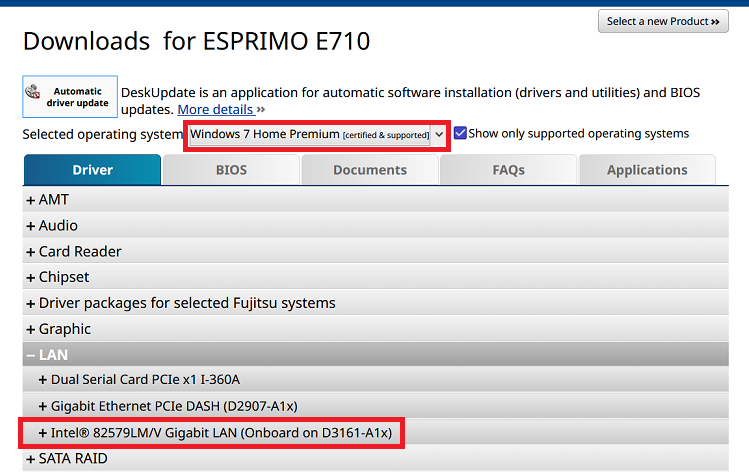
Task: Click Select a new Product button
Action: click(x=663, y=21)
